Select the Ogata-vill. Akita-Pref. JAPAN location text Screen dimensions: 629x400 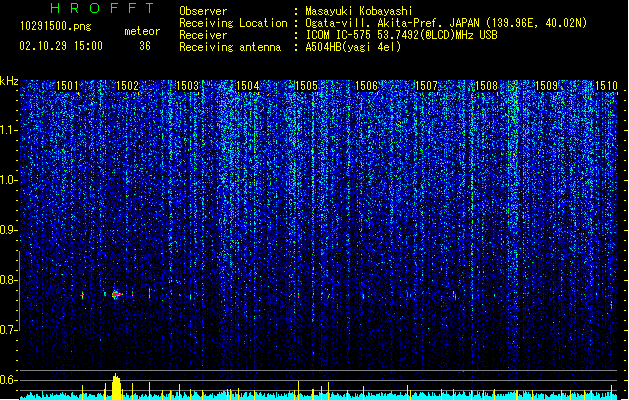(446, 23)
